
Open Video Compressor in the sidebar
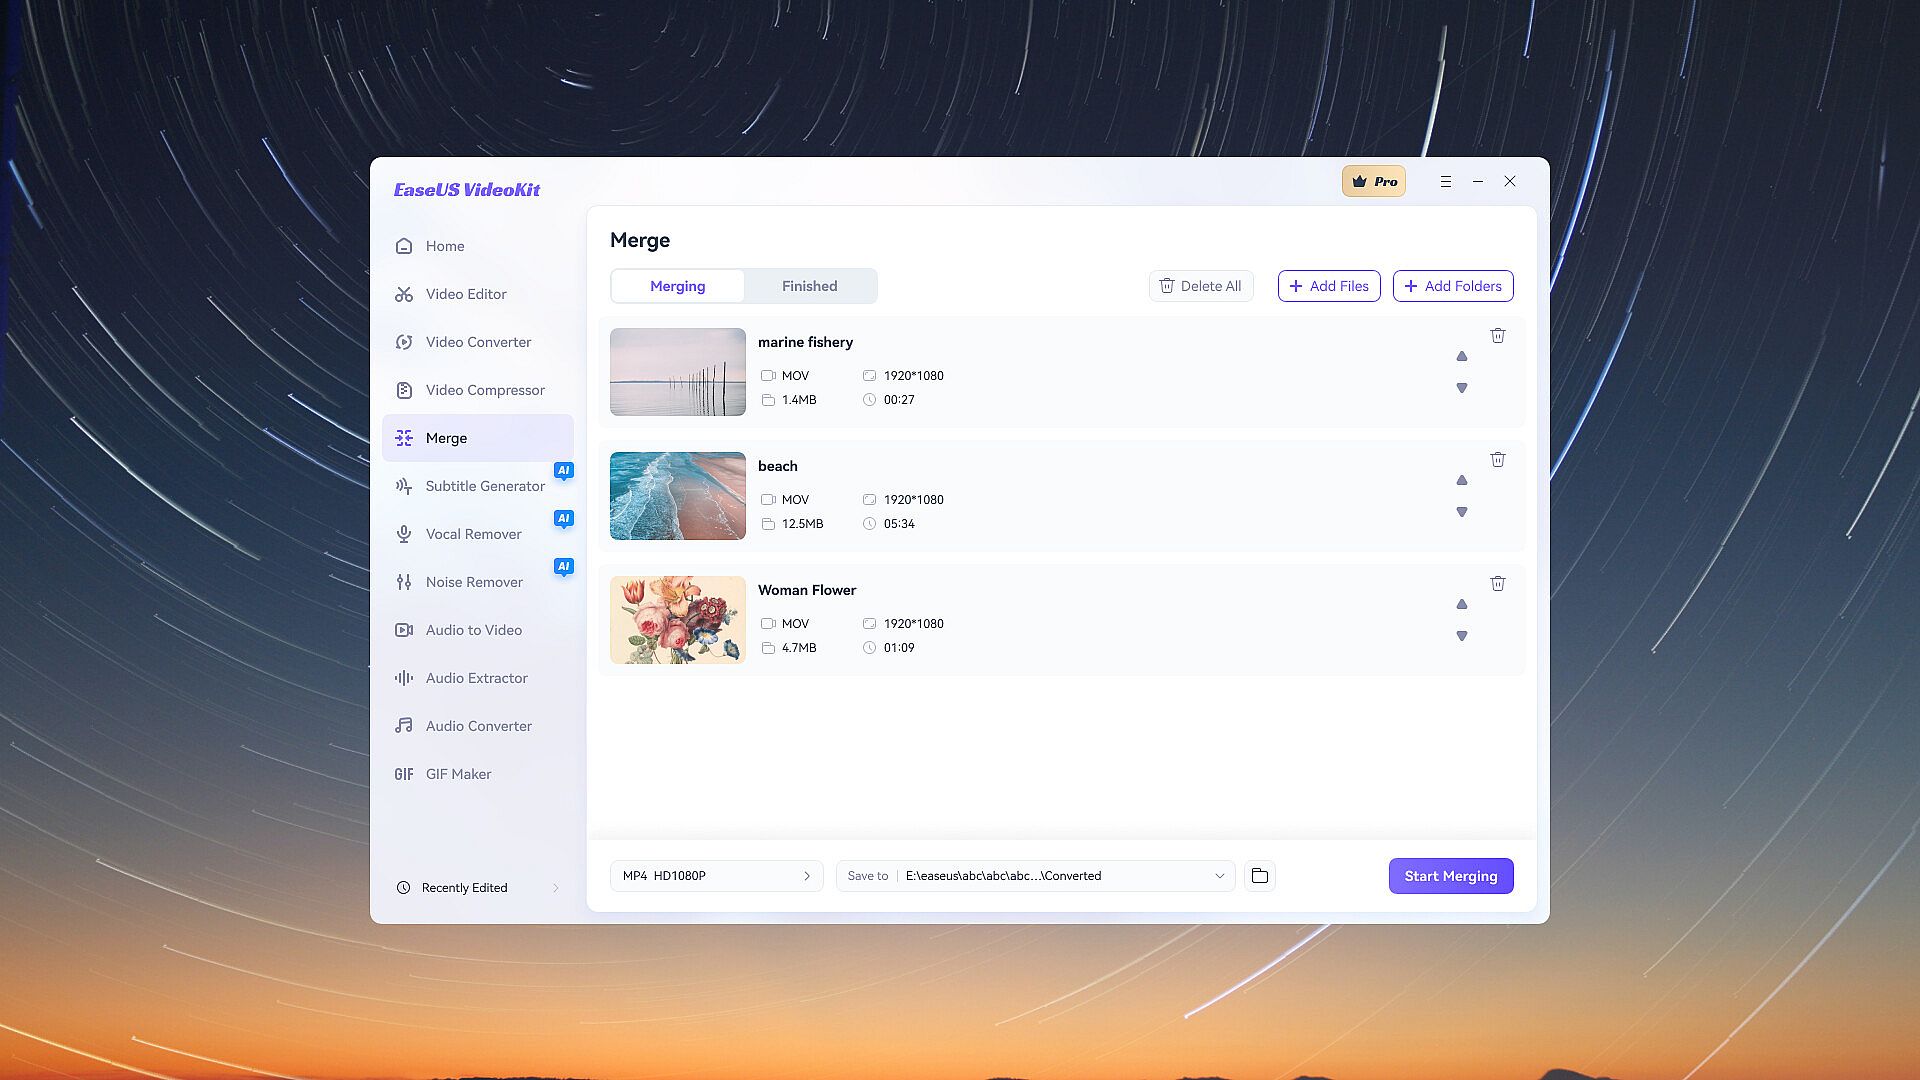coord(484,390)
